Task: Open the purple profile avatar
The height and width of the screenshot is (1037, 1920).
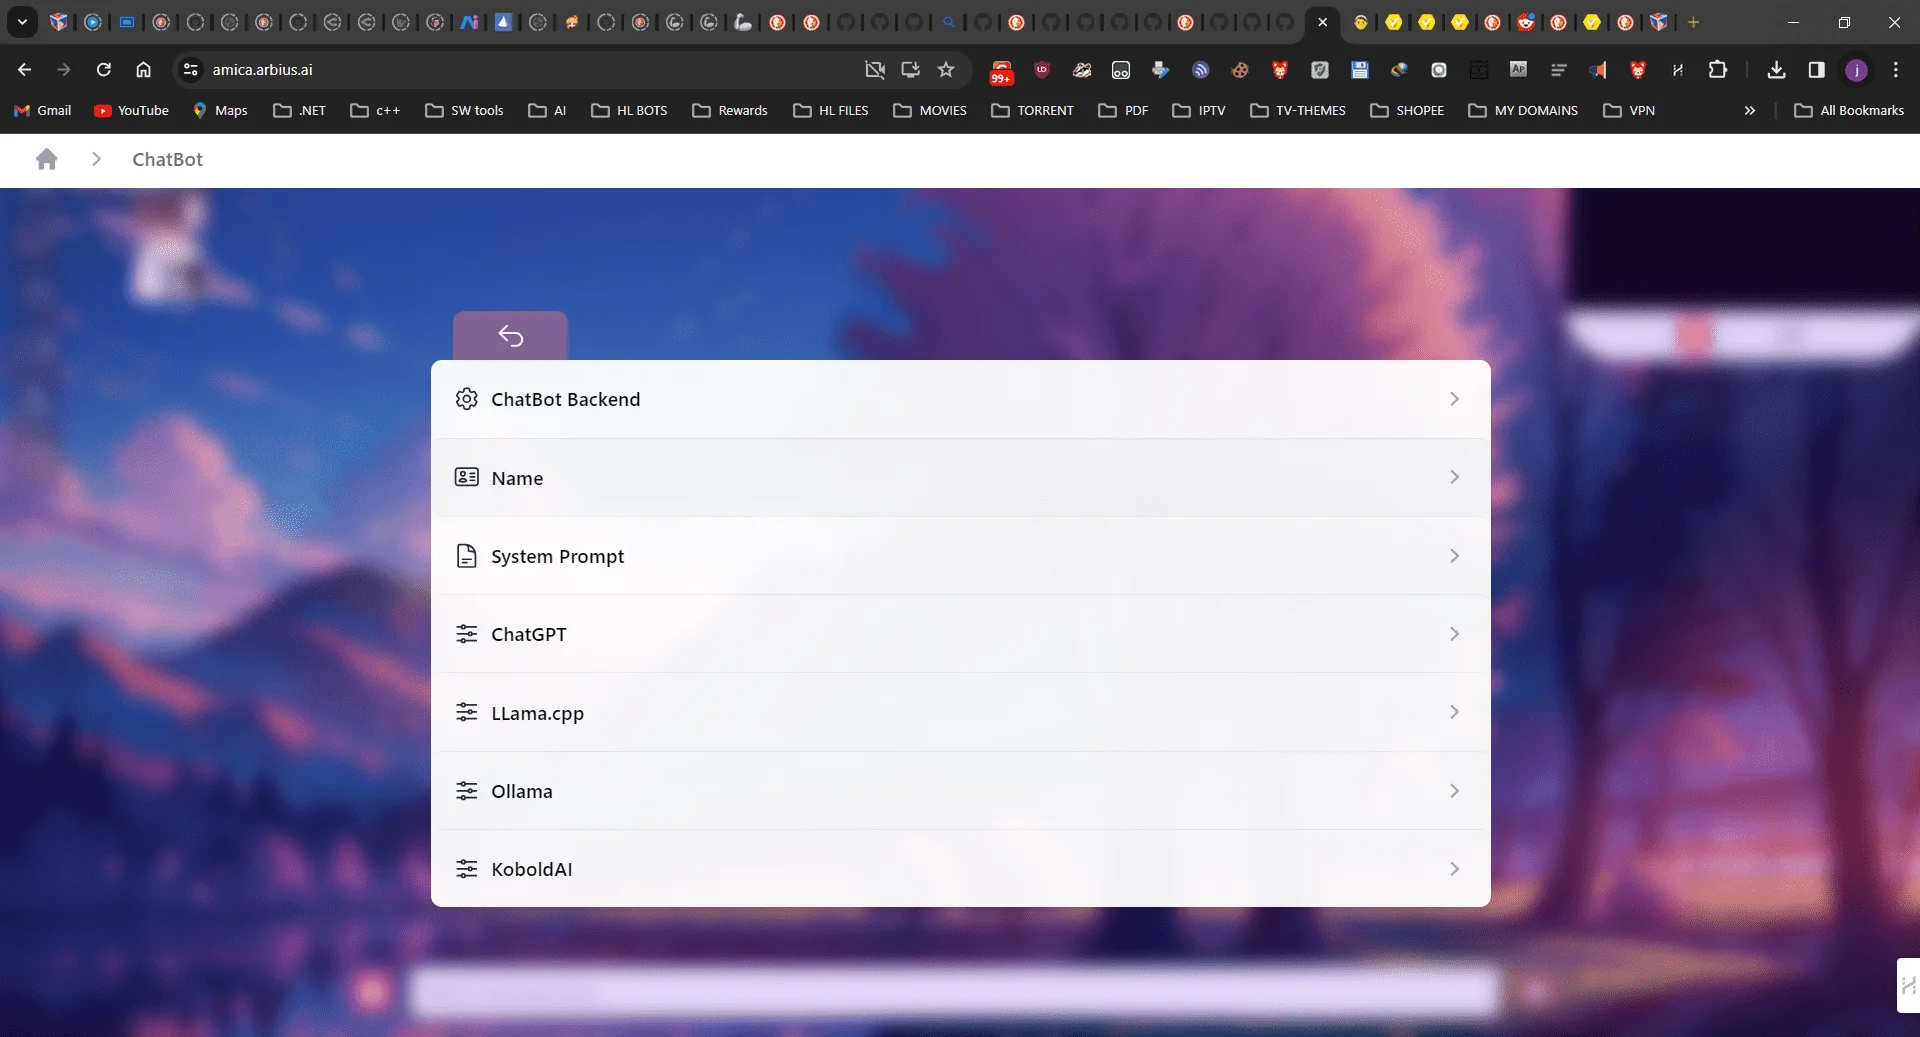Action: pyautogui.click(x=1856, y=69)
